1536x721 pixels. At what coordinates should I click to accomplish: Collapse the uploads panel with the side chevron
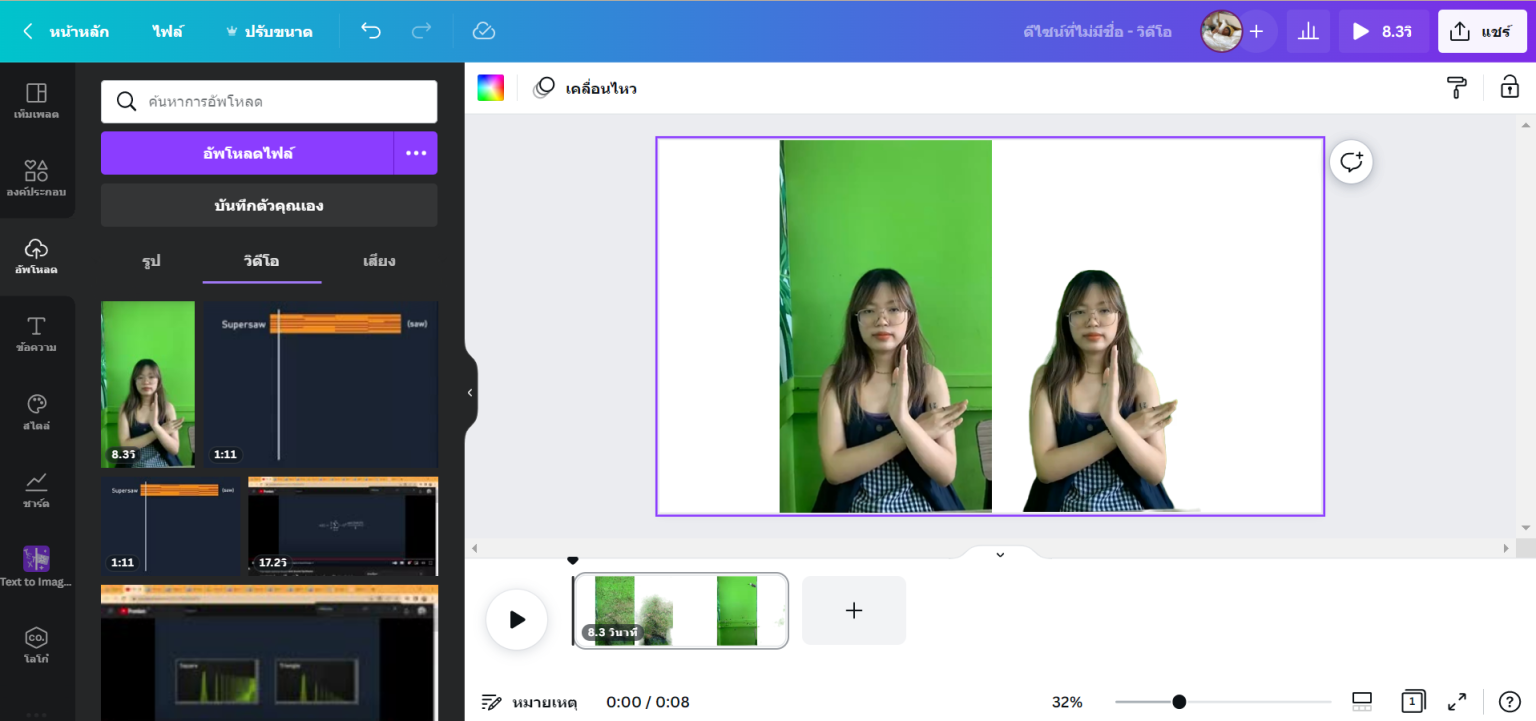[469, 392]
